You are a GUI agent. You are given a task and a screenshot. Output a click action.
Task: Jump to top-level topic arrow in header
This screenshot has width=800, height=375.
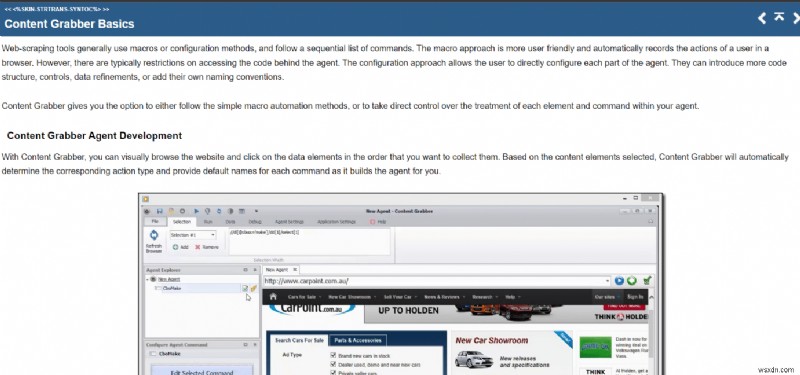pos(779,17)
